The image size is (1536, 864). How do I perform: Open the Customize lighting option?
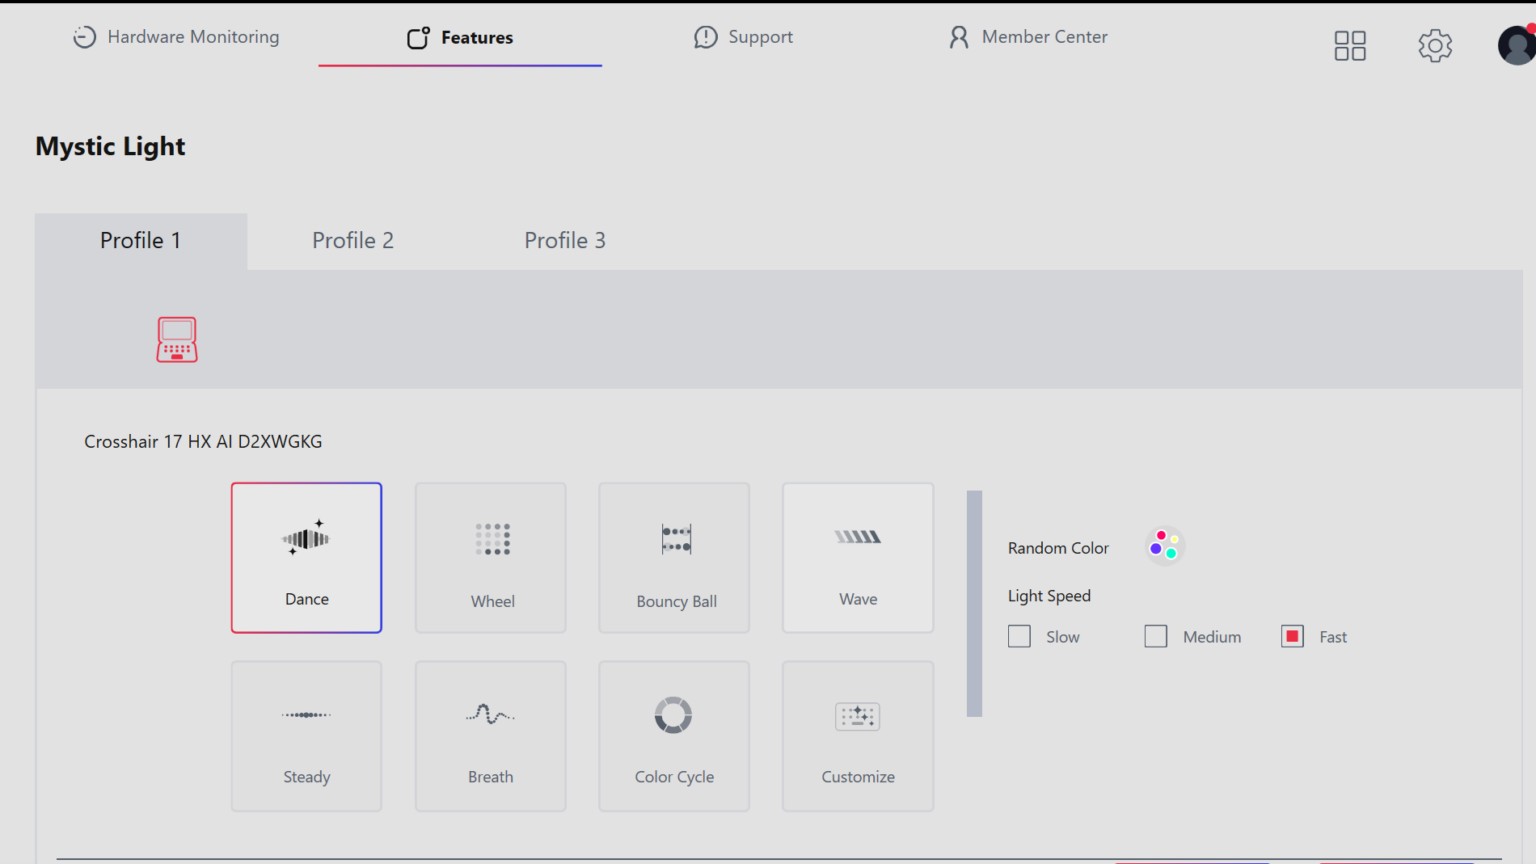[858, 736]
